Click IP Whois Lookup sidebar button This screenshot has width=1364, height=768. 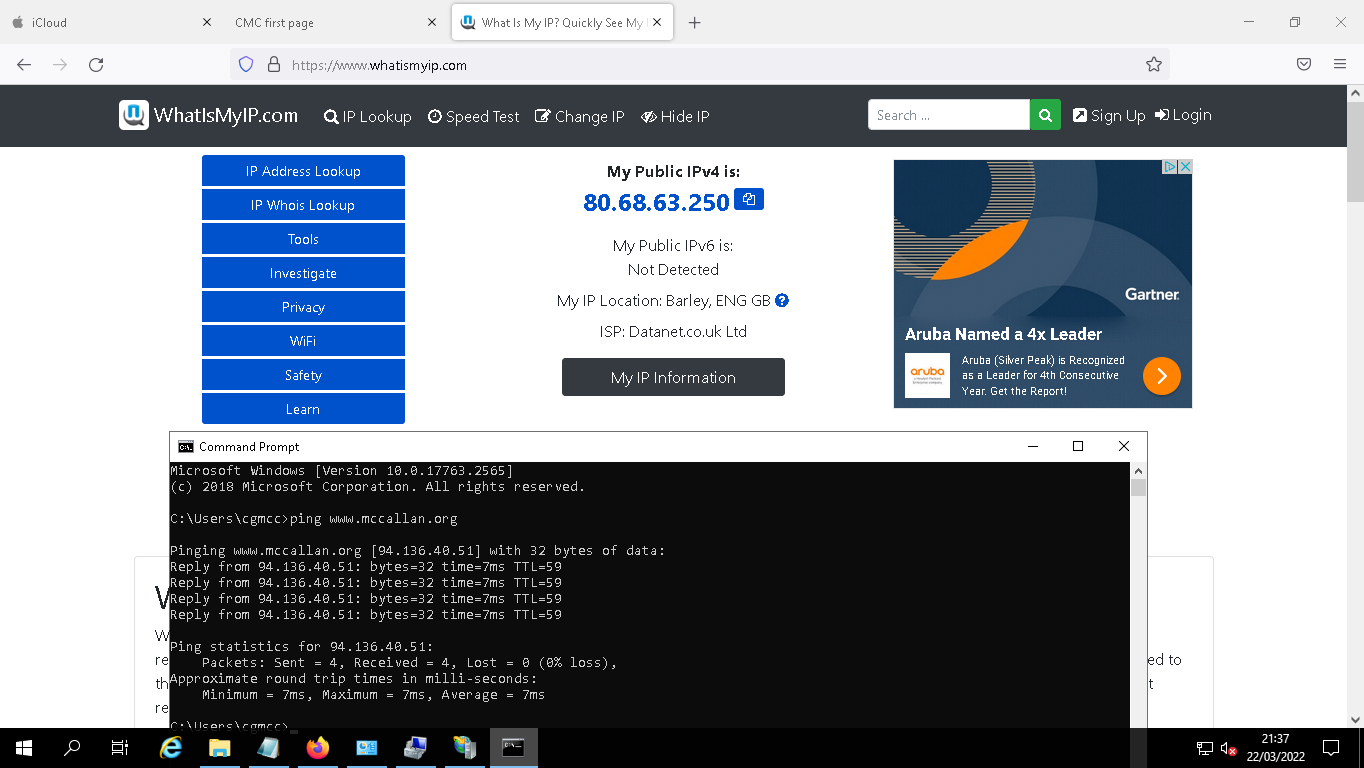(303, 205)
